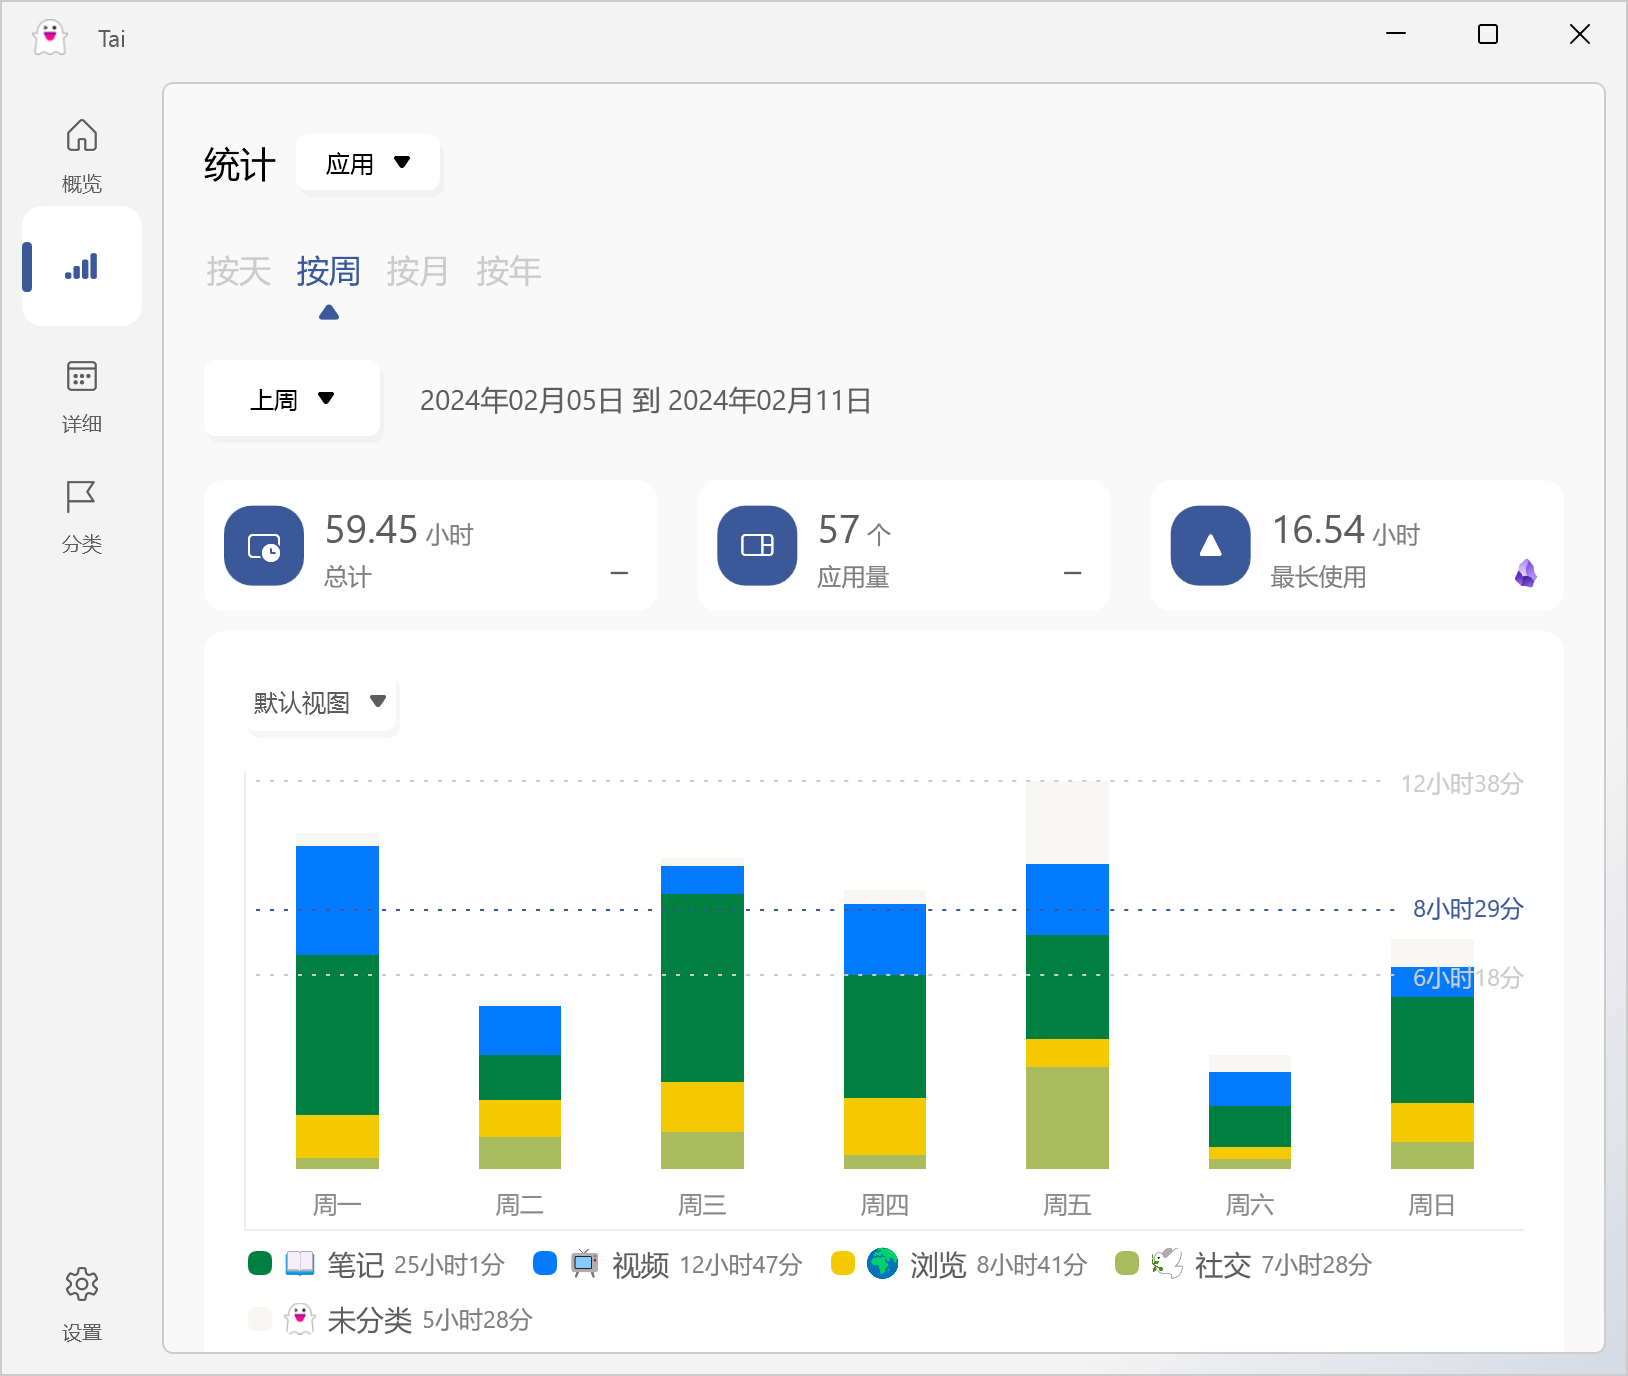Image resolution: width=1628 pixels, height=1376 pixels.
Task: Switch to the 按天 tab
Action: click(238, 271)
